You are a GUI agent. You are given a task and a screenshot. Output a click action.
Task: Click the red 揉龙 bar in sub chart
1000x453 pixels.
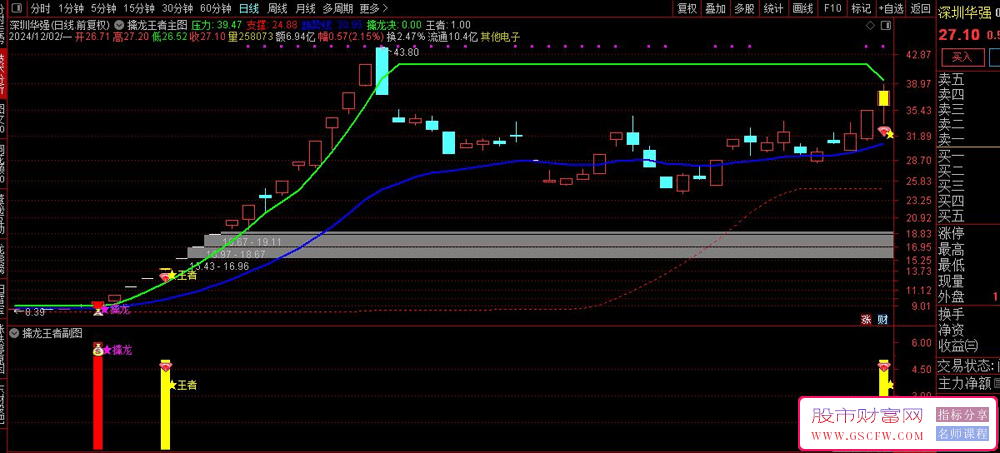pos(98,401)
